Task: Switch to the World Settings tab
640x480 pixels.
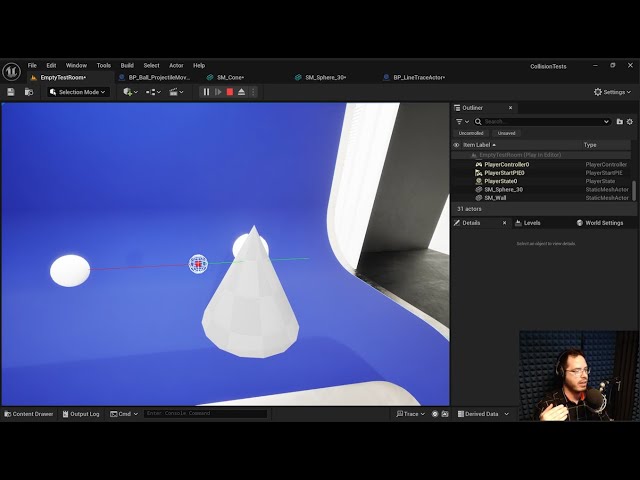Action: [600, 223]
